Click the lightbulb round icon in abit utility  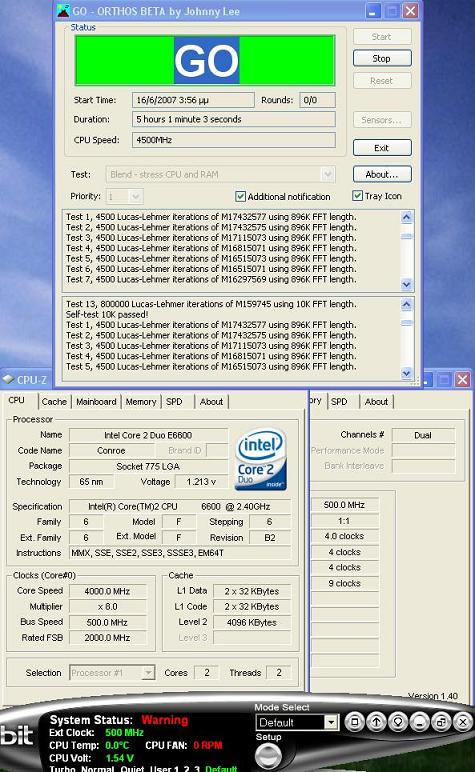pyautogui.click(x=398, y=722)
